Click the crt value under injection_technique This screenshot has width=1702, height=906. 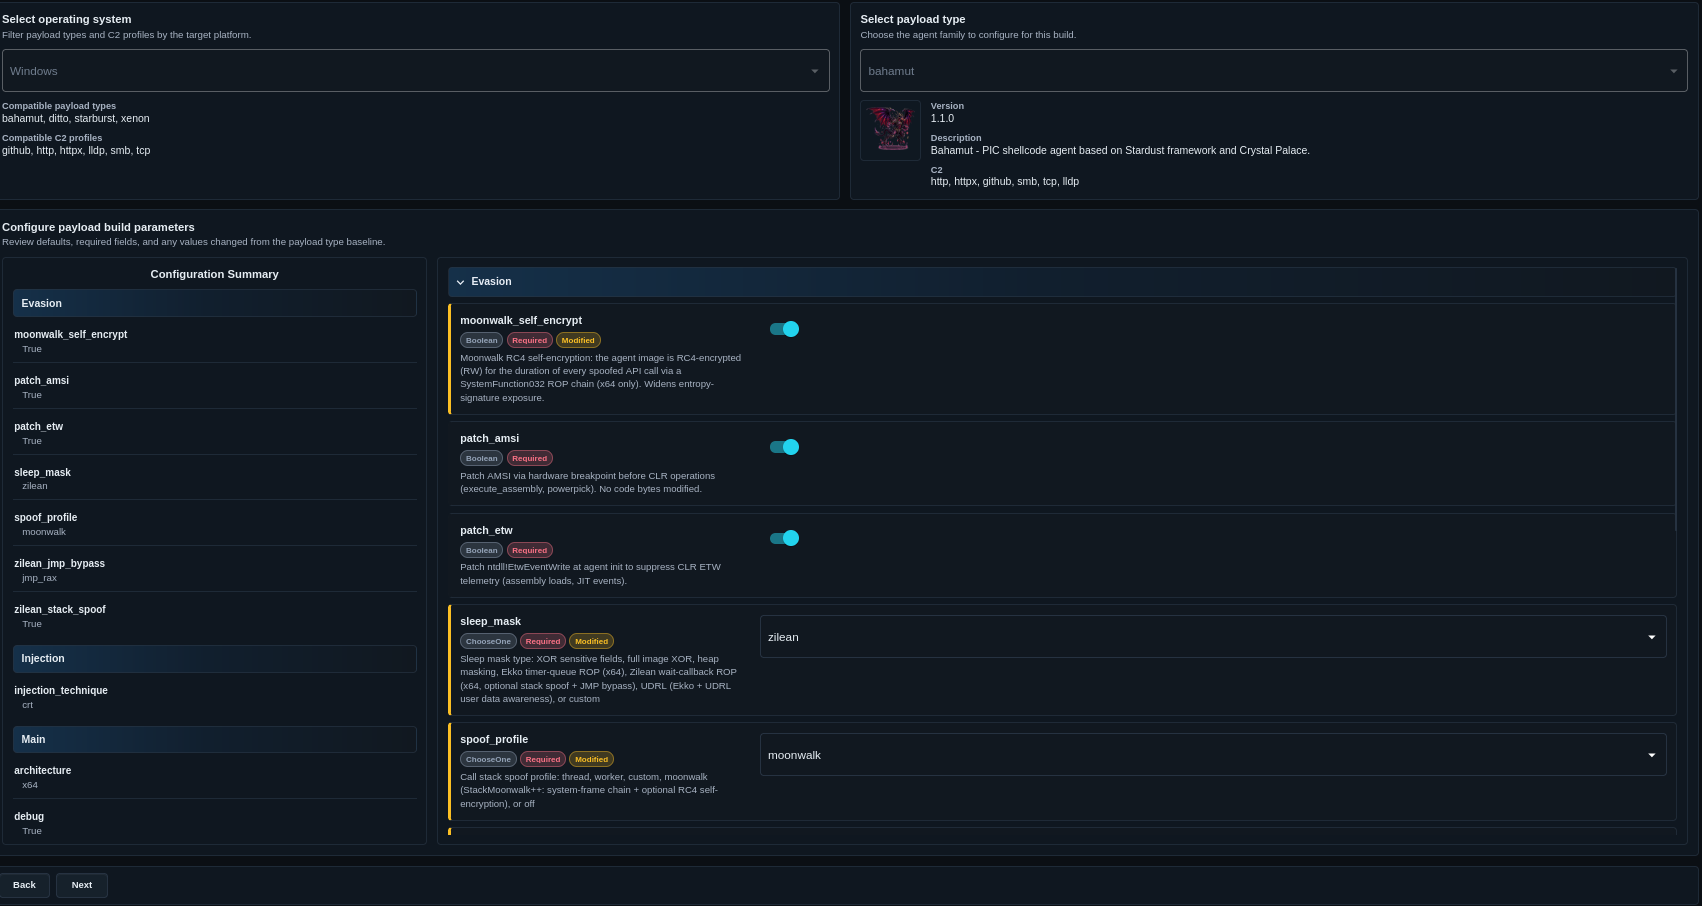coord(28,705)
